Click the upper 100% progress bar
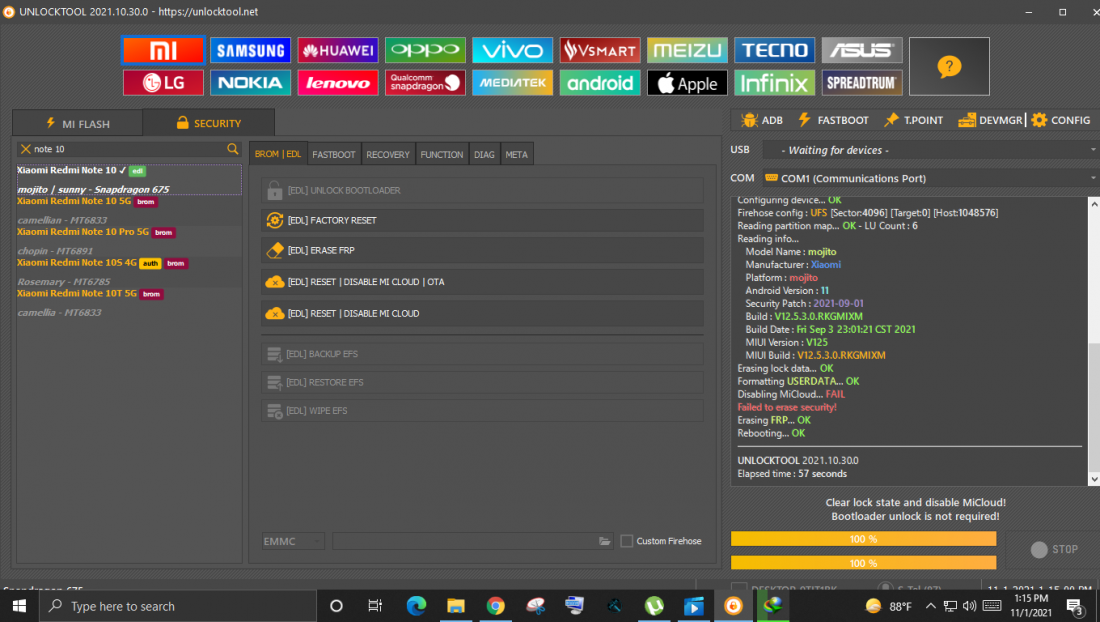The height and width of the screenshot is (622, 1100). coord(864,539)
